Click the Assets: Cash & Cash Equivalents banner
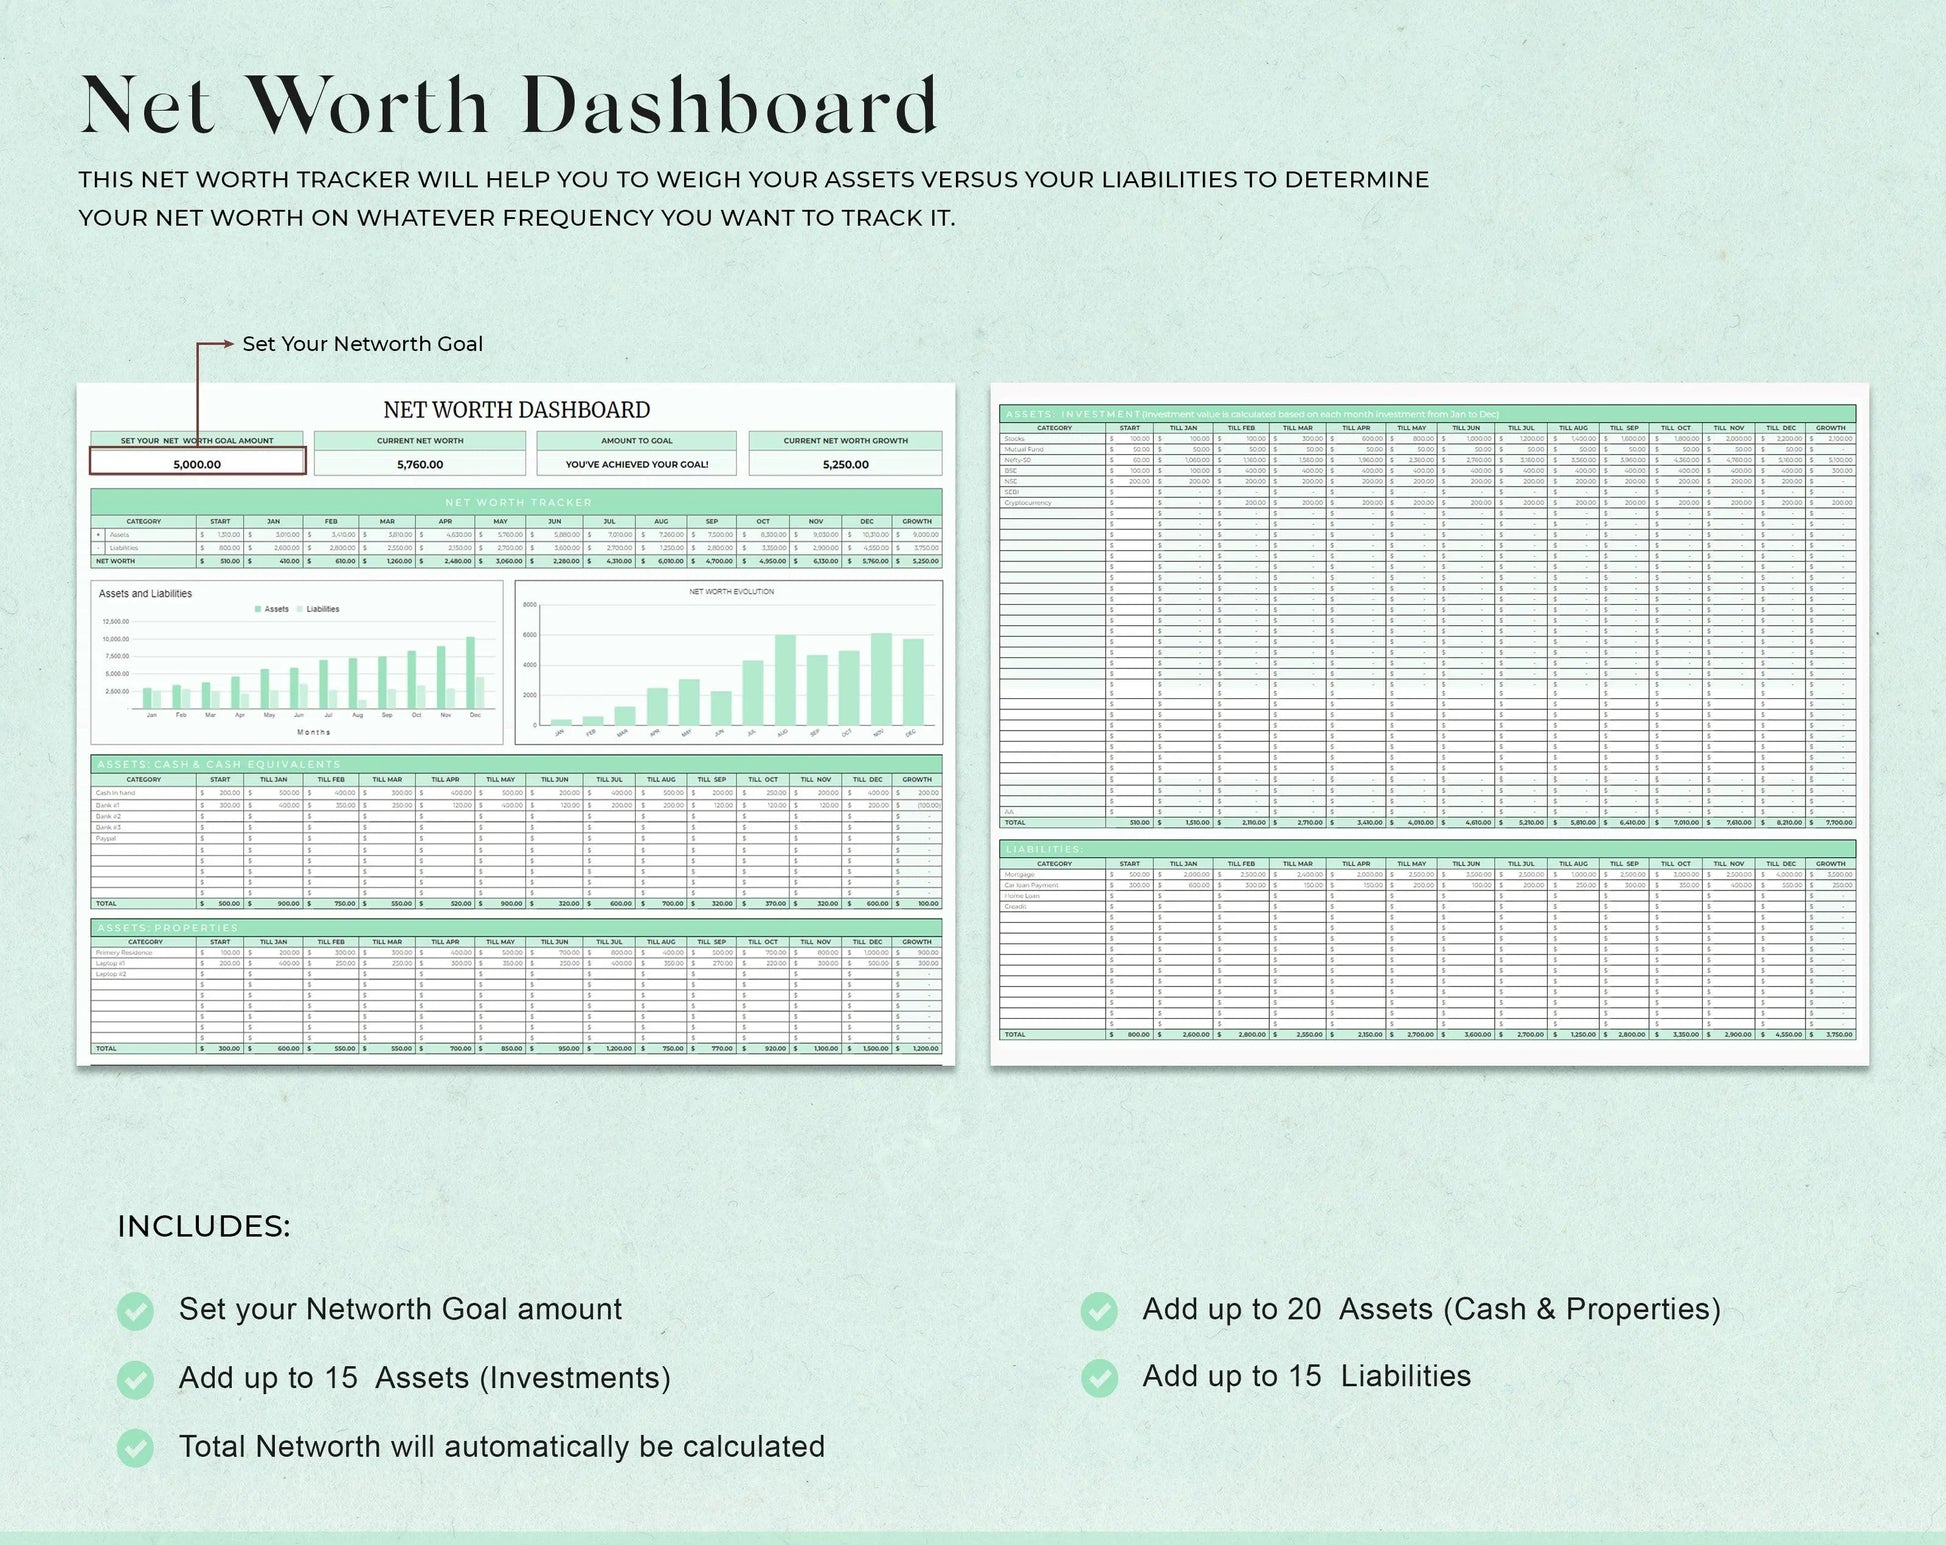 516,764
